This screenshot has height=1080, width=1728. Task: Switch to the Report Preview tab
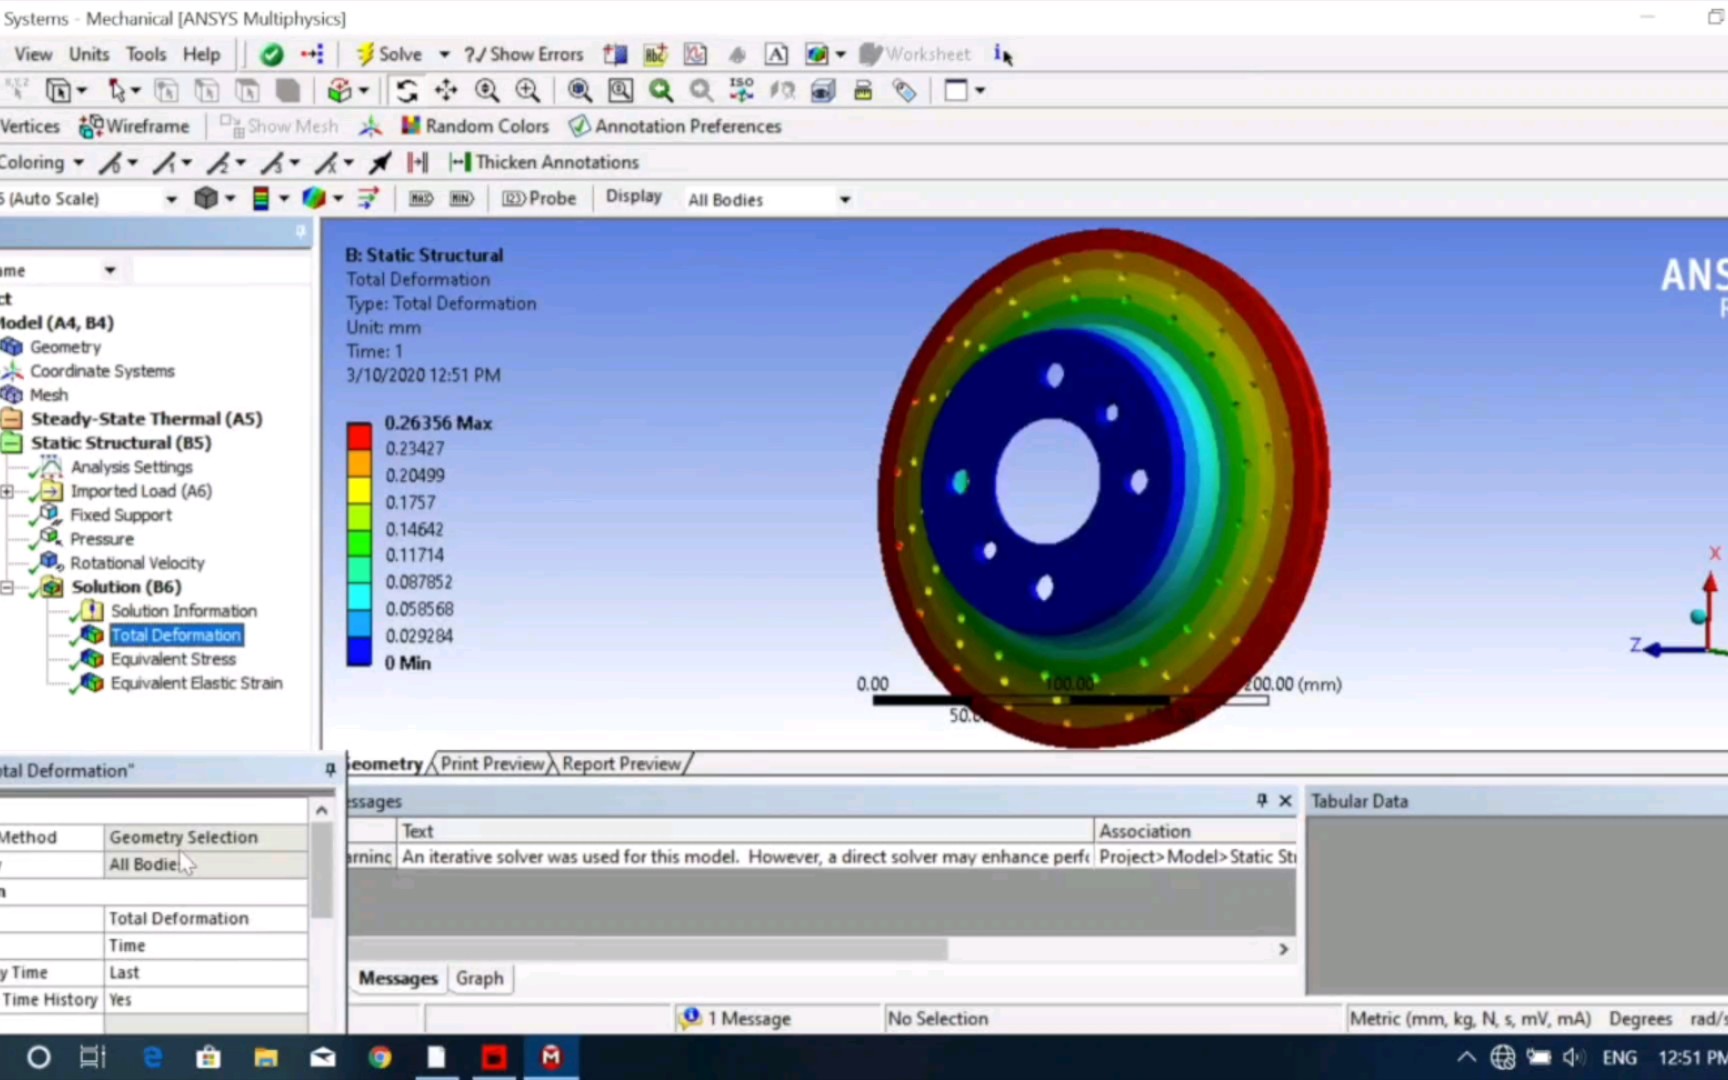click(620, 763)
